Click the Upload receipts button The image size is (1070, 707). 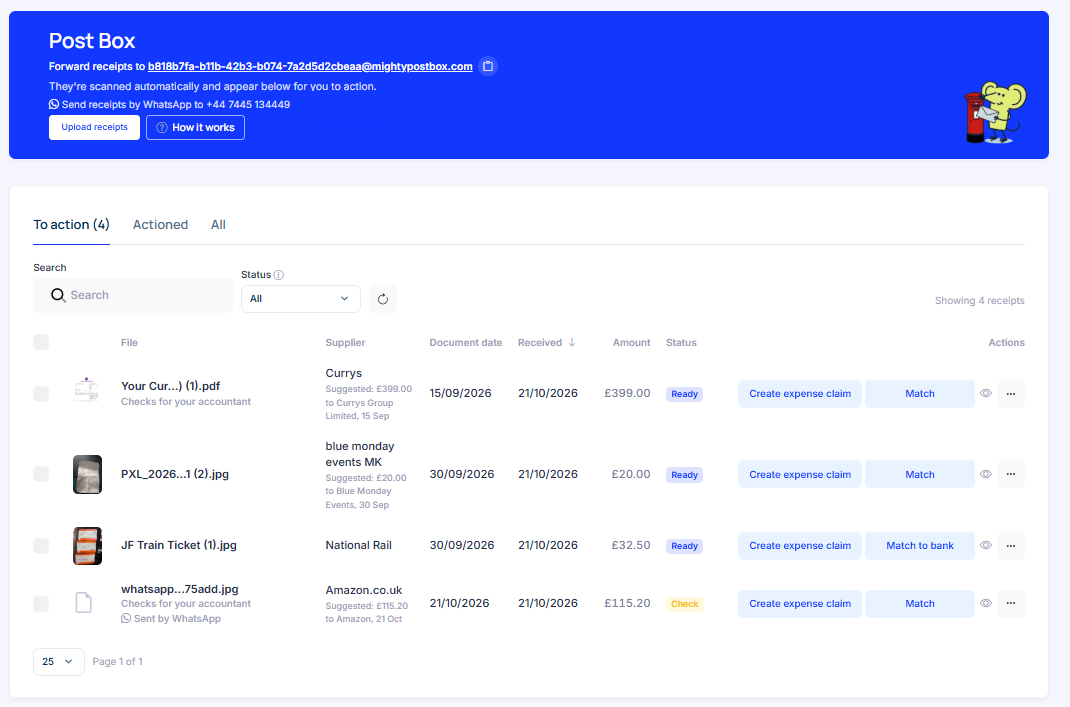pos(94,127)
